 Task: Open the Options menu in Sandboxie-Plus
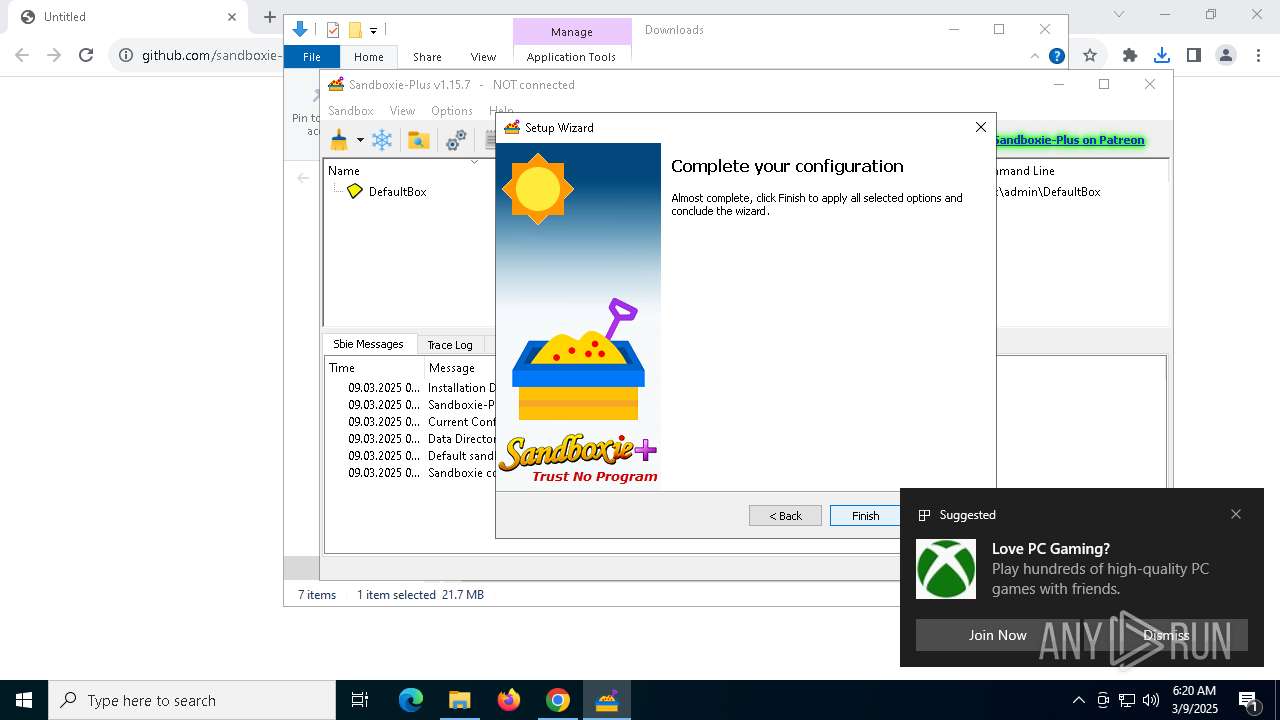[452, 111]
